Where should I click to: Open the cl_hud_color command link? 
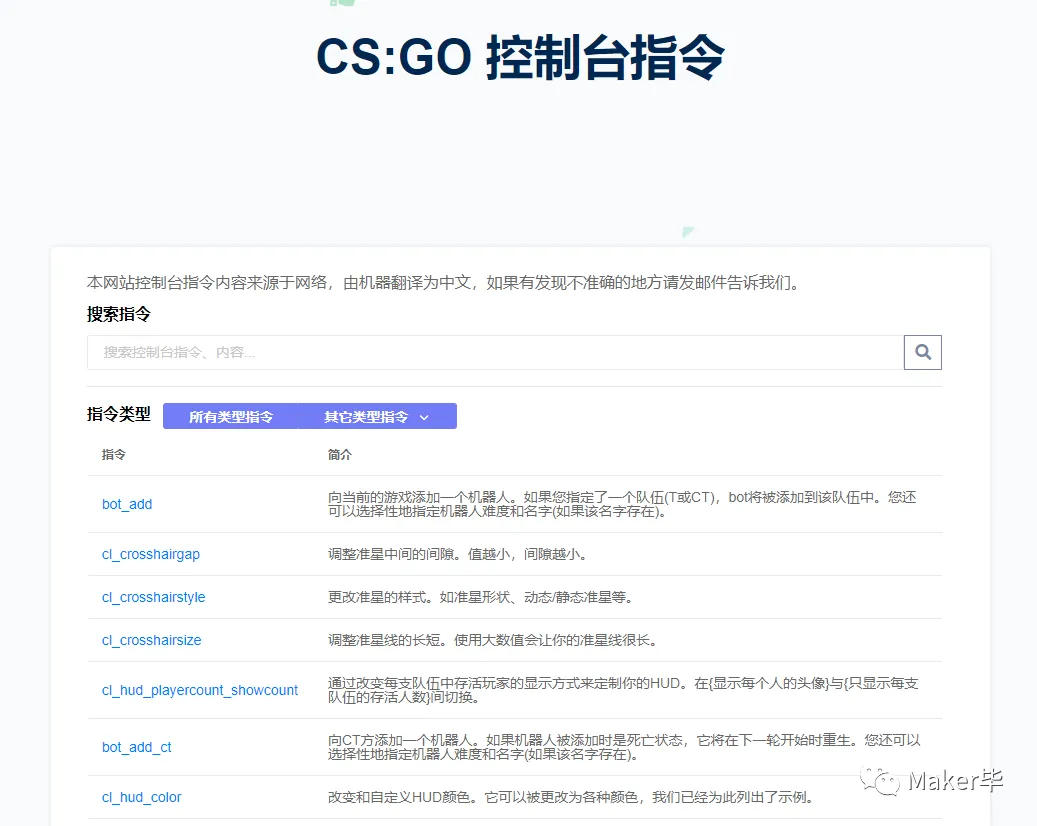pyautogui.click(x=142, y=798)
